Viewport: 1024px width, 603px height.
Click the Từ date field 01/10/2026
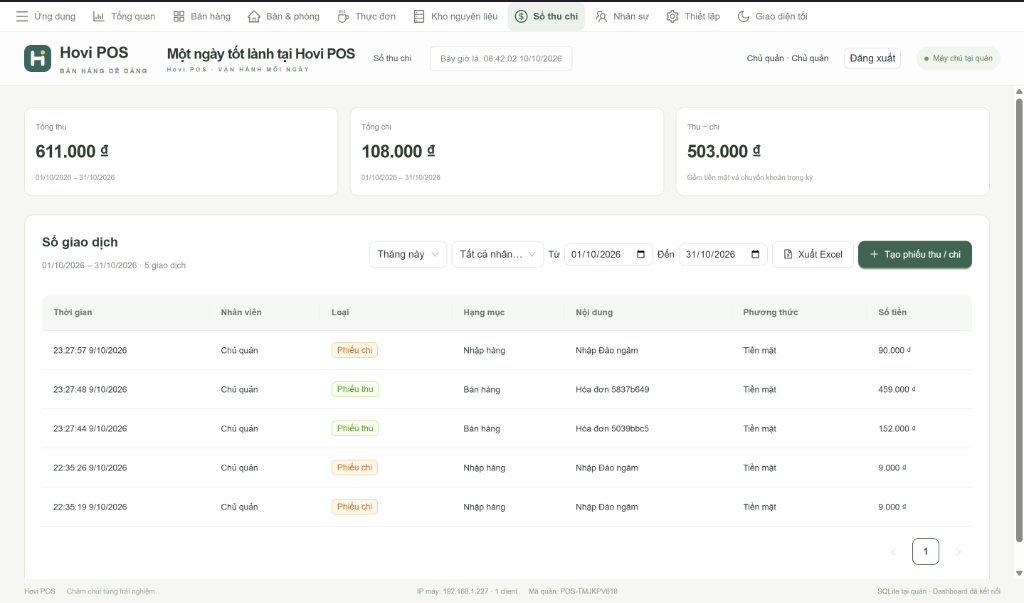(x=607, y=254)
